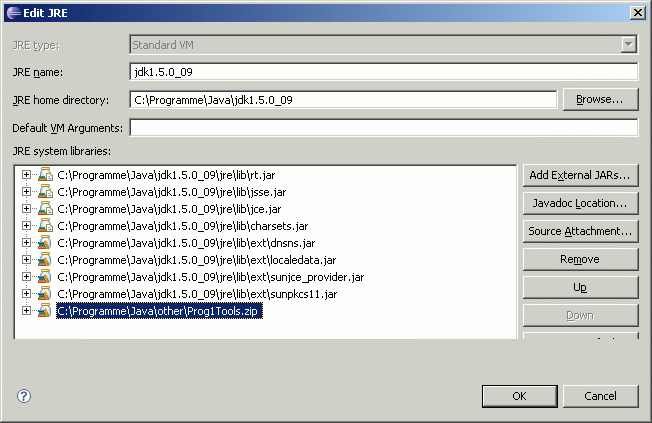This screenshot has height=423, width=652.
Task: Click the Source Attachment button
Action: click(580, 231)
